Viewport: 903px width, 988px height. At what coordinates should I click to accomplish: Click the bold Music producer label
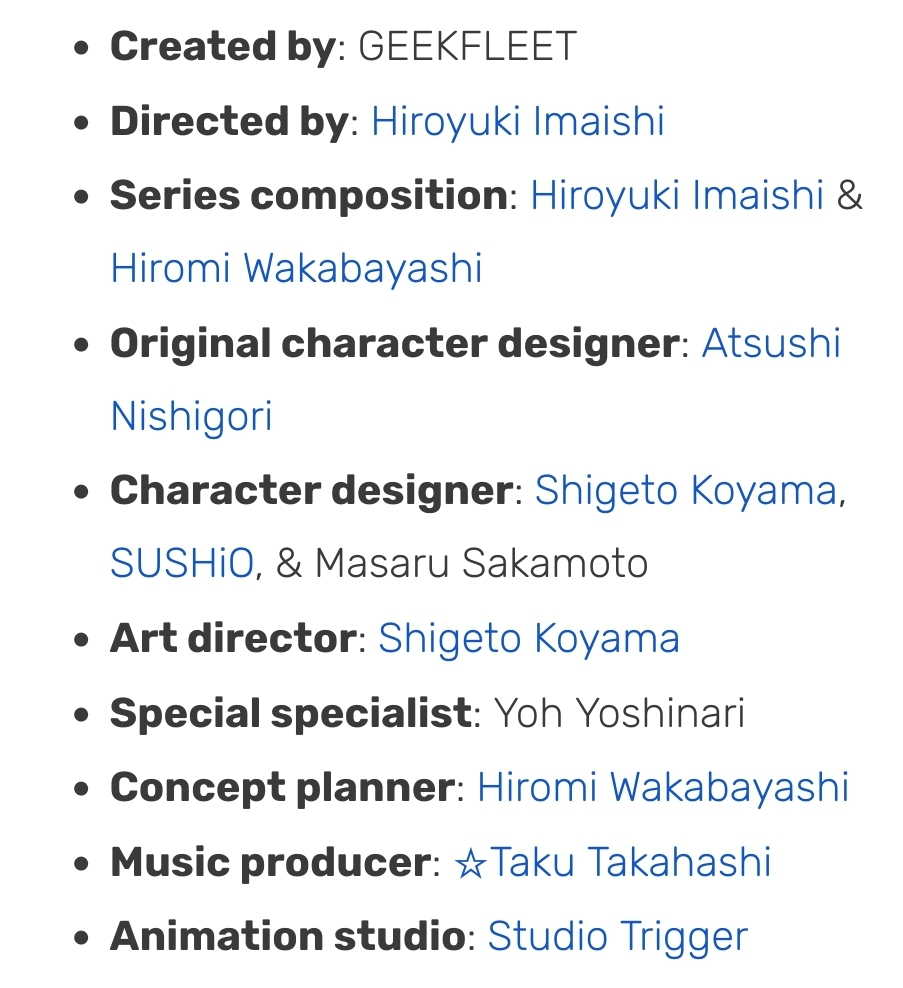click(271, 861)
